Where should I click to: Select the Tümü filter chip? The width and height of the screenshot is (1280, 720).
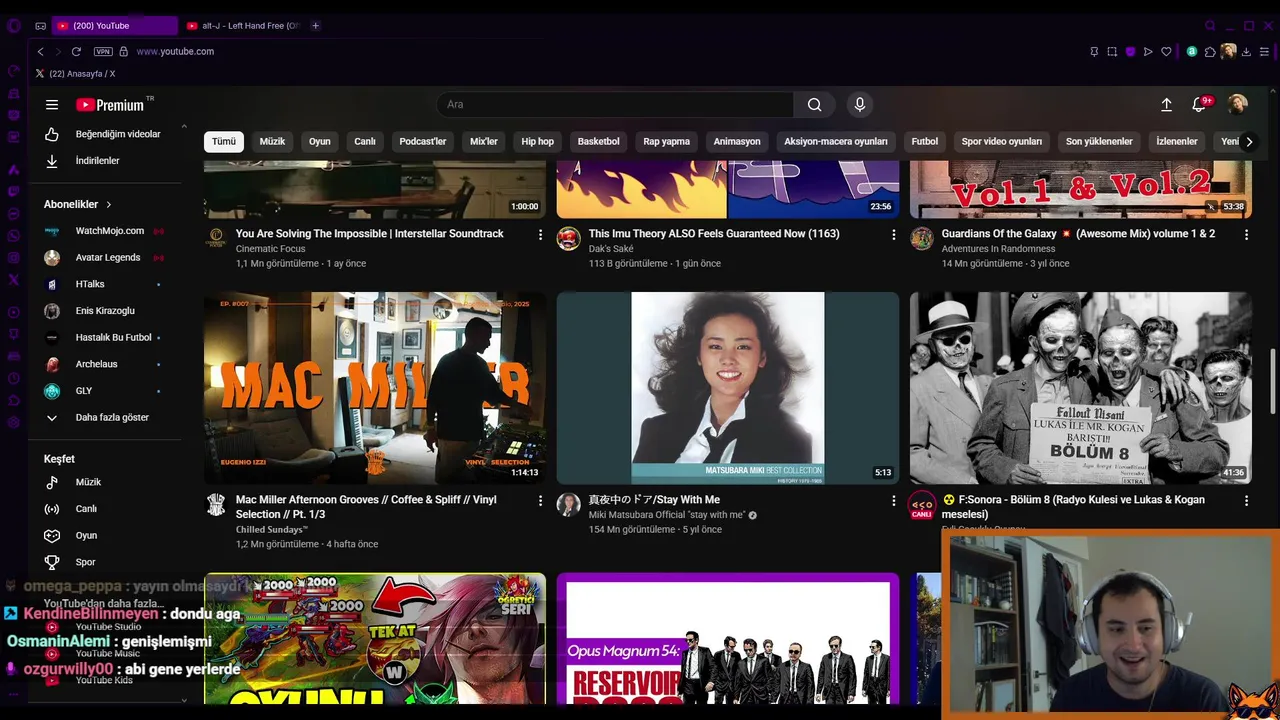point(224,141)
